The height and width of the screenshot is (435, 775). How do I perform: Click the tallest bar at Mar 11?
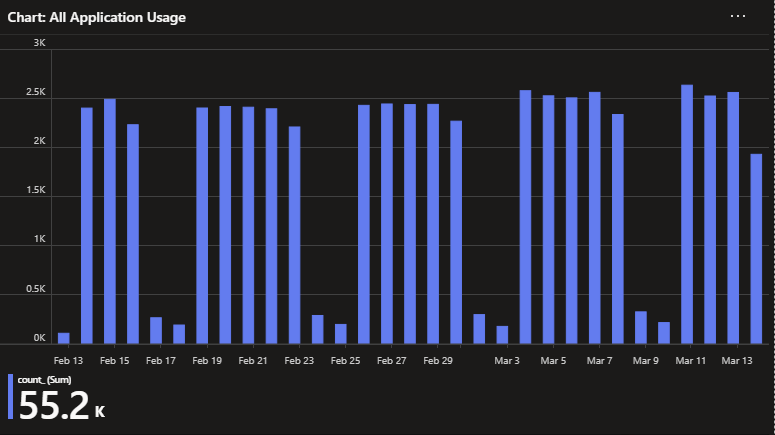coord(687,214)
